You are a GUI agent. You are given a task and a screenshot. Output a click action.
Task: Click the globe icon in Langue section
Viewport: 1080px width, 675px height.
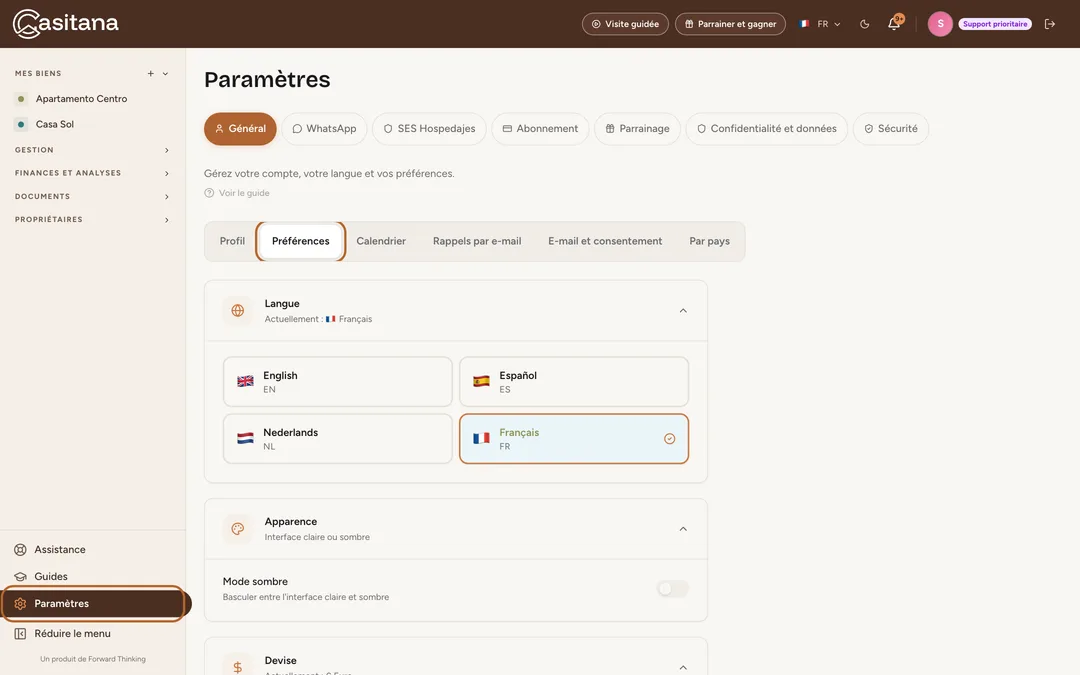coord(238,311)
